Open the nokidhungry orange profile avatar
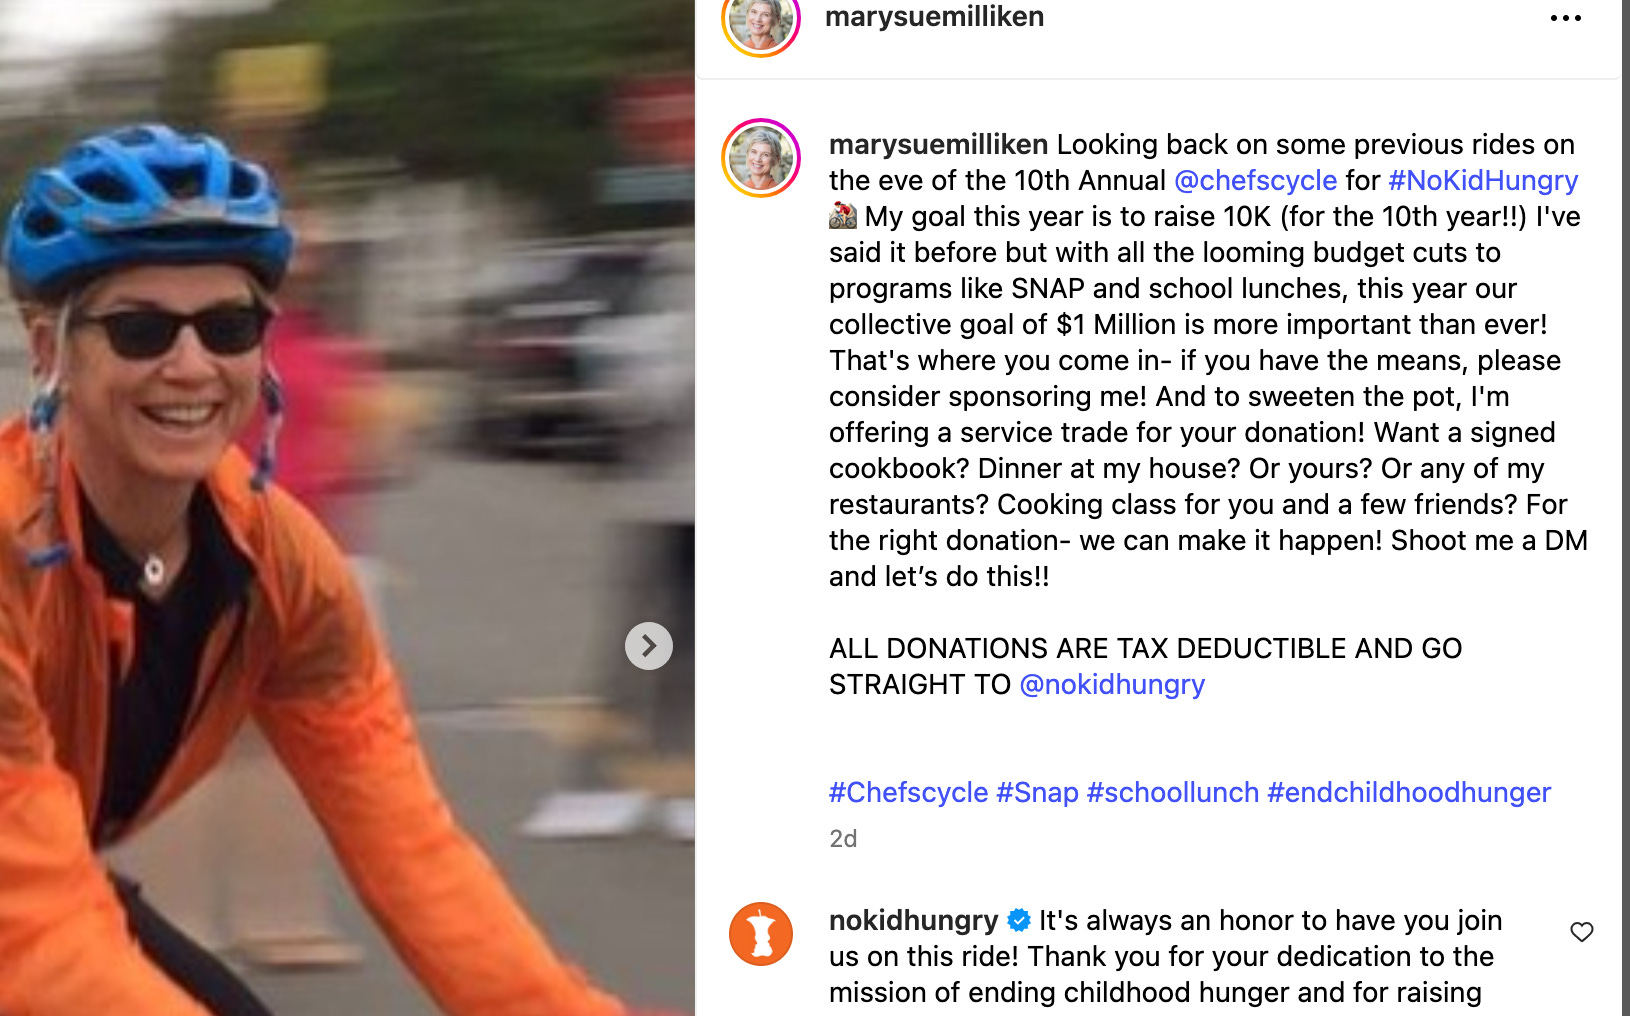The width and height of the screenshot is (1630, 1016). point(761,934)
